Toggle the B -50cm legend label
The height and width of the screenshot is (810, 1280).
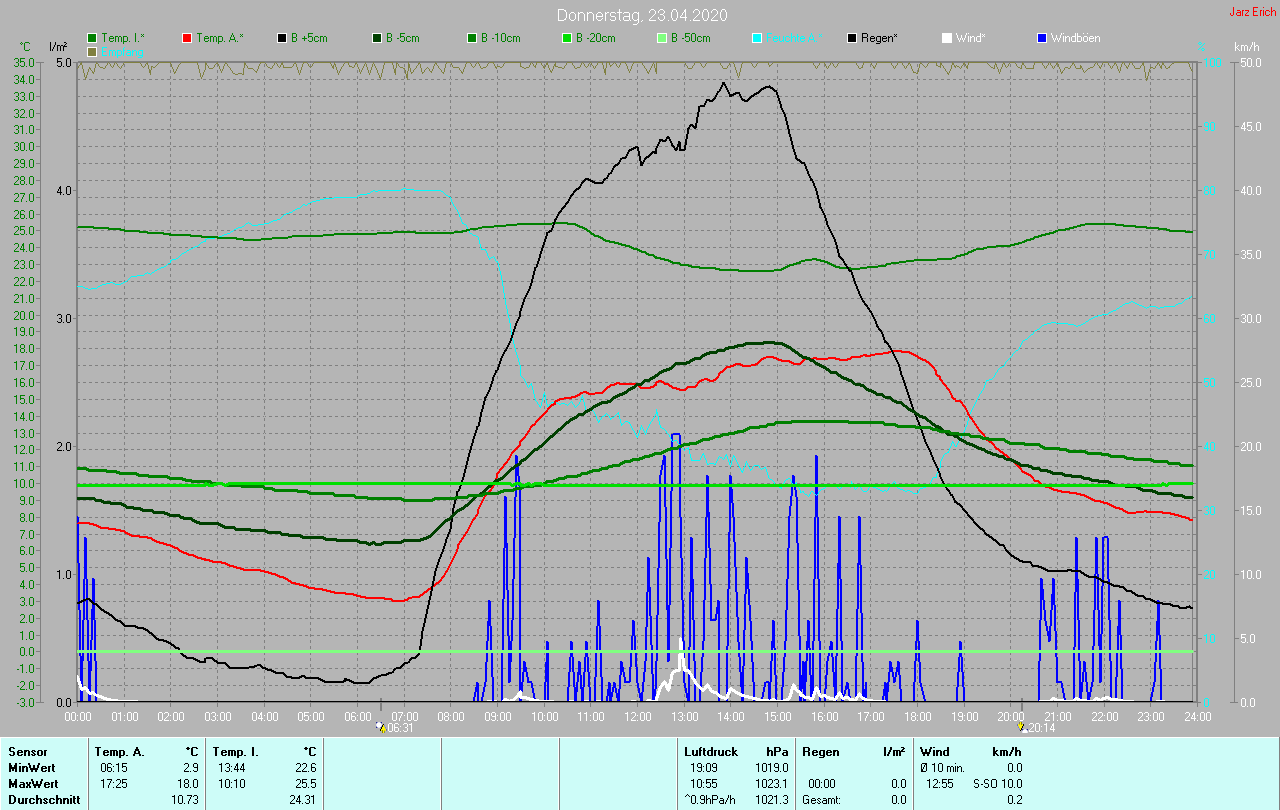[690, 38]
